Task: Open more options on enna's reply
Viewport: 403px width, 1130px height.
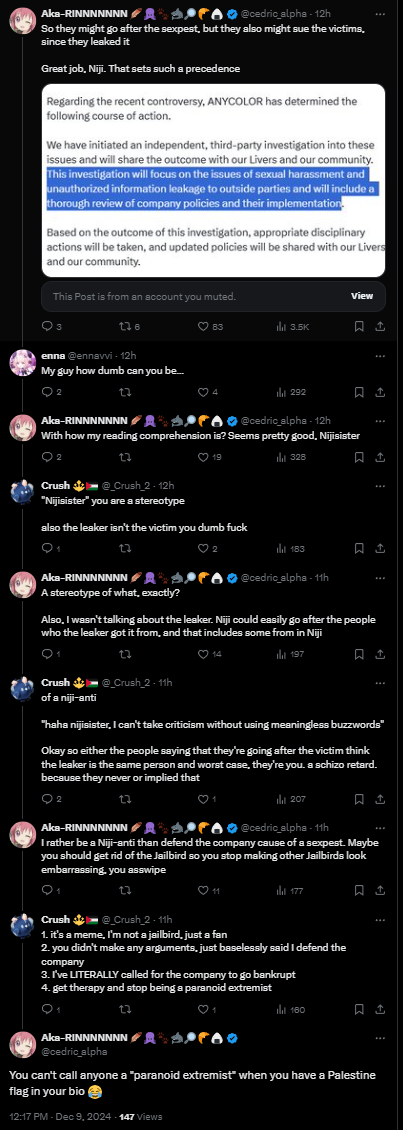Action: click(380, 356)
